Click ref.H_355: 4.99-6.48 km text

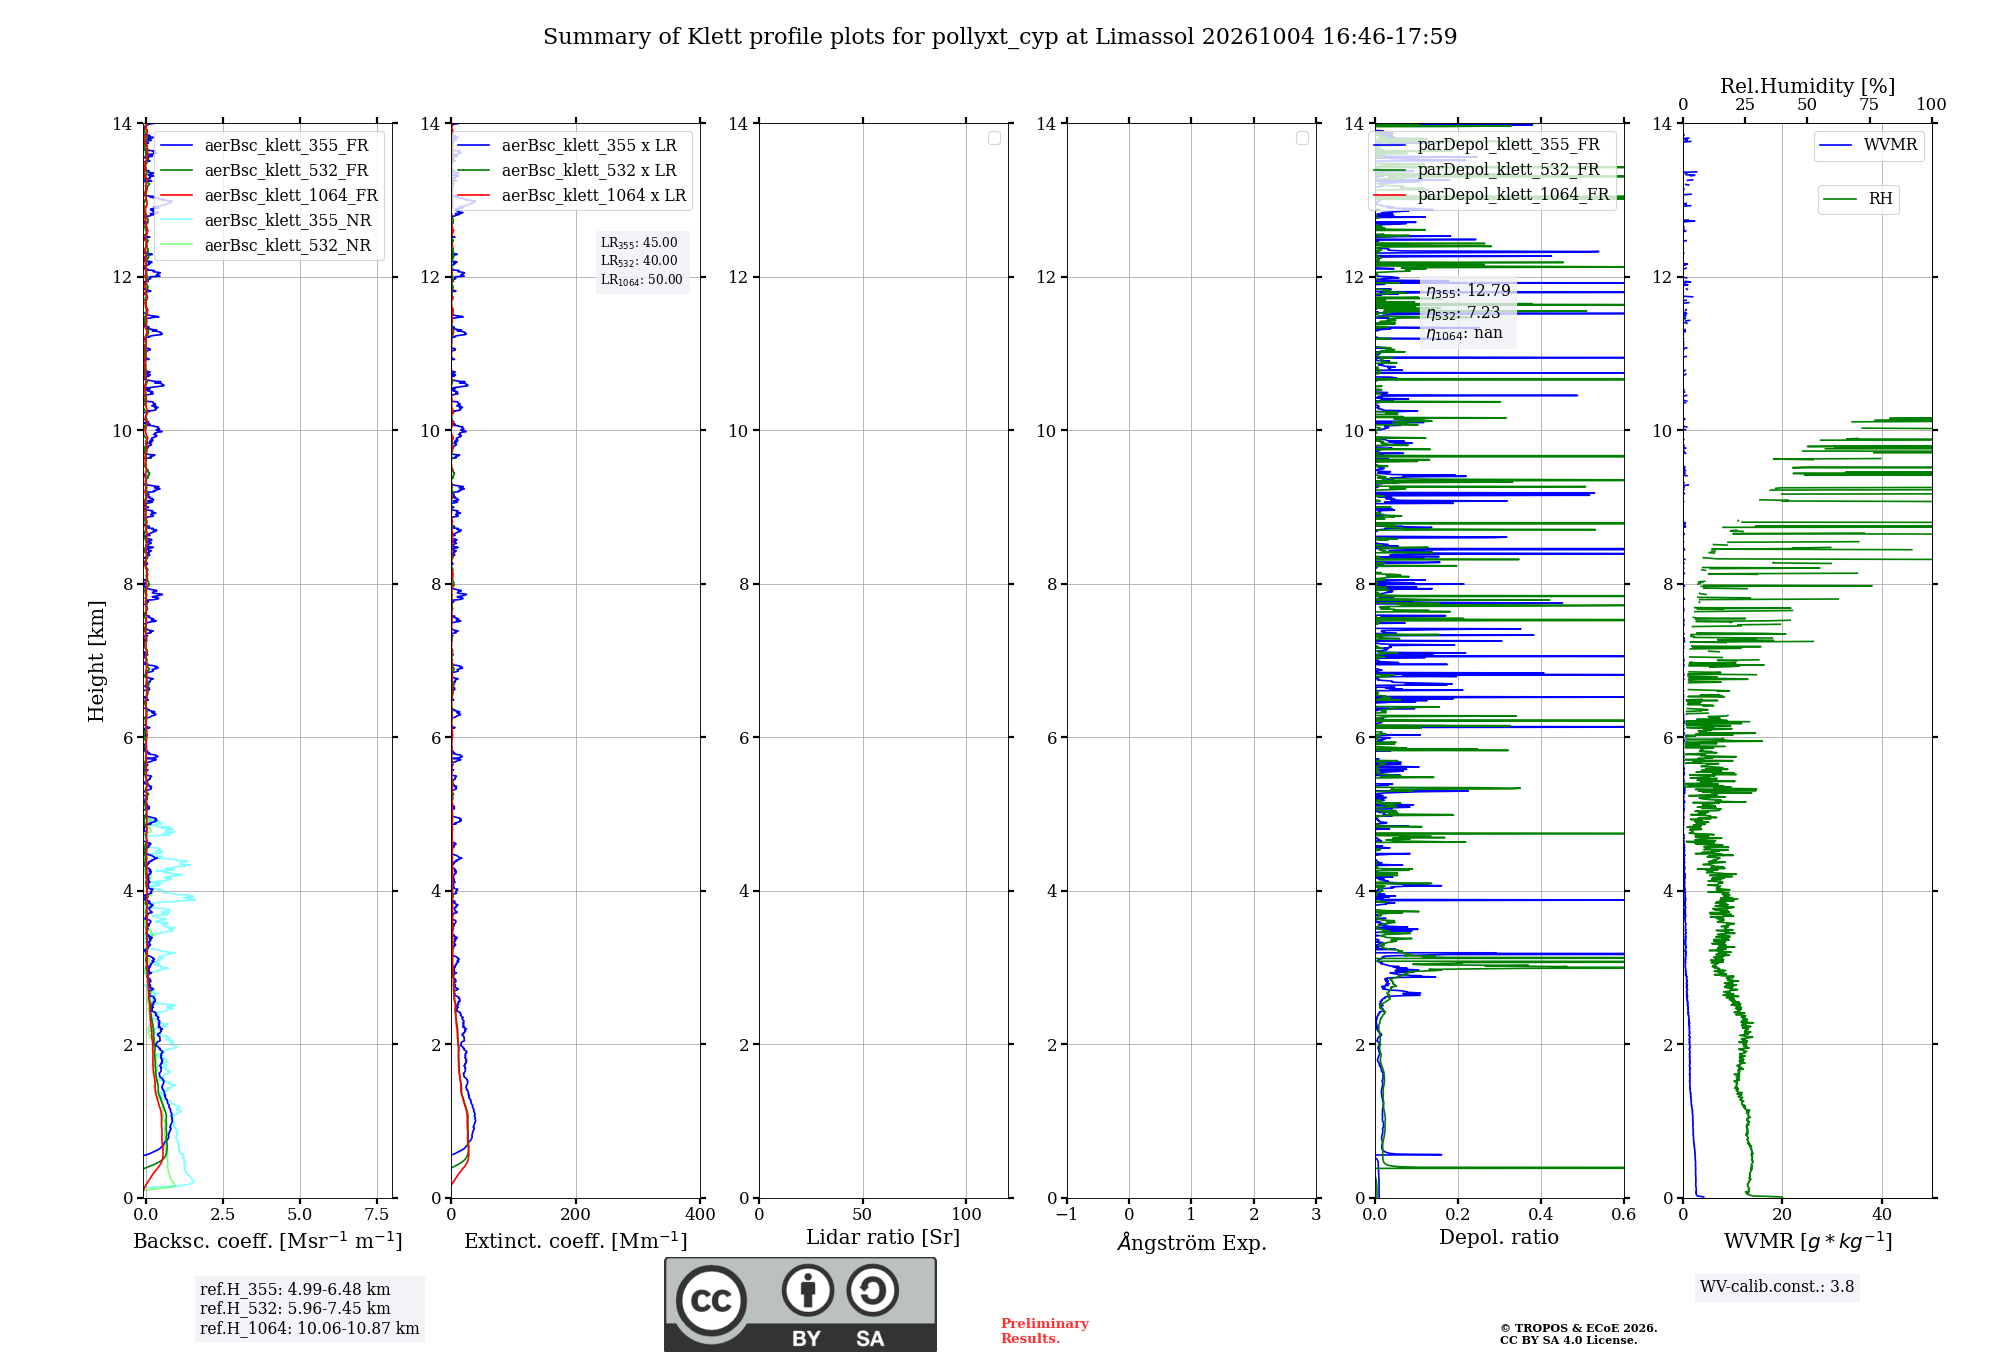click(x=295, y=1290)
